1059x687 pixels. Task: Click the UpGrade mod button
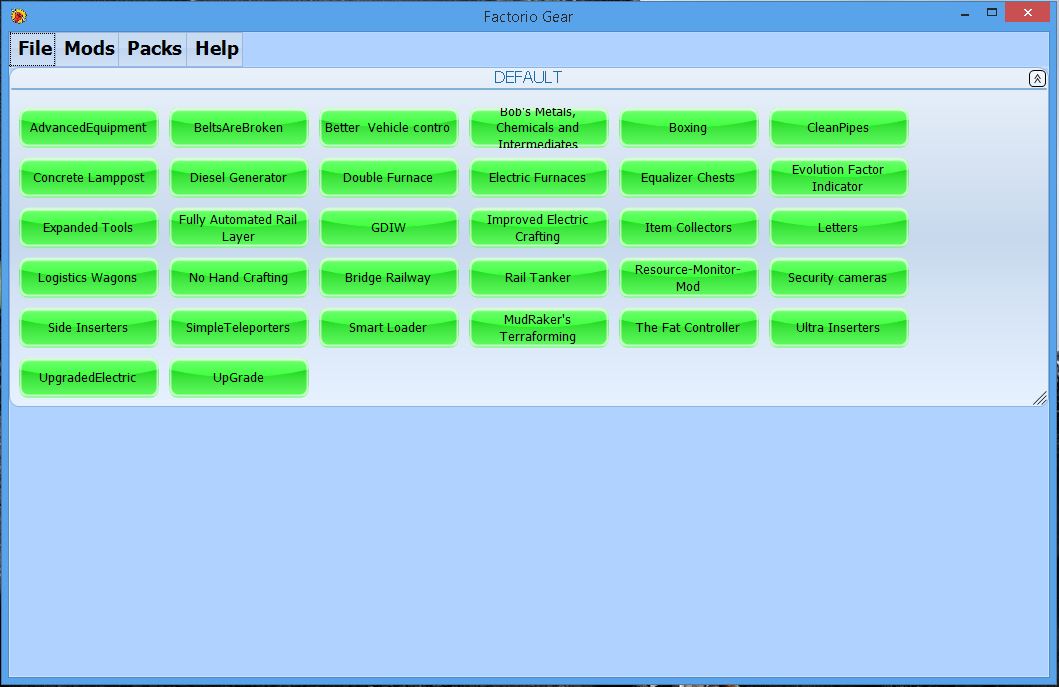pos(238,378)
